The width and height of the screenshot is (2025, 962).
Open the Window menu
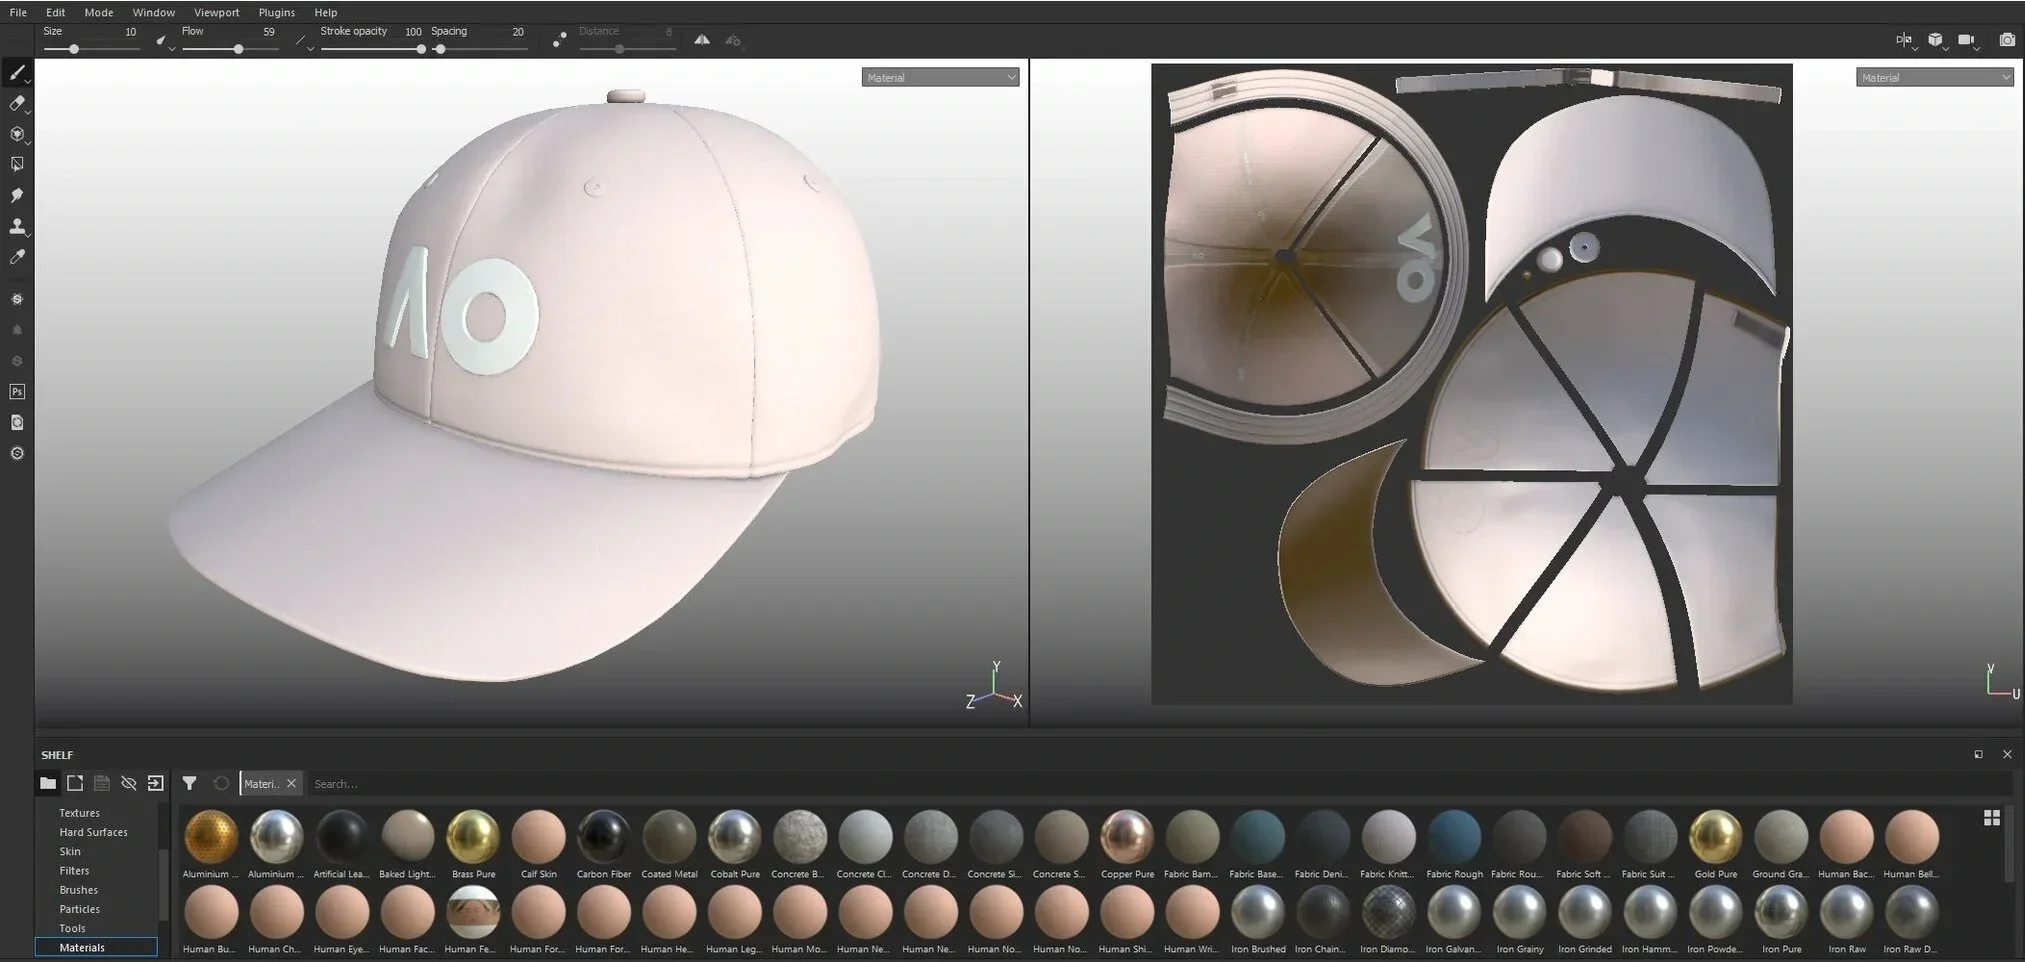[x=153, y=12]
